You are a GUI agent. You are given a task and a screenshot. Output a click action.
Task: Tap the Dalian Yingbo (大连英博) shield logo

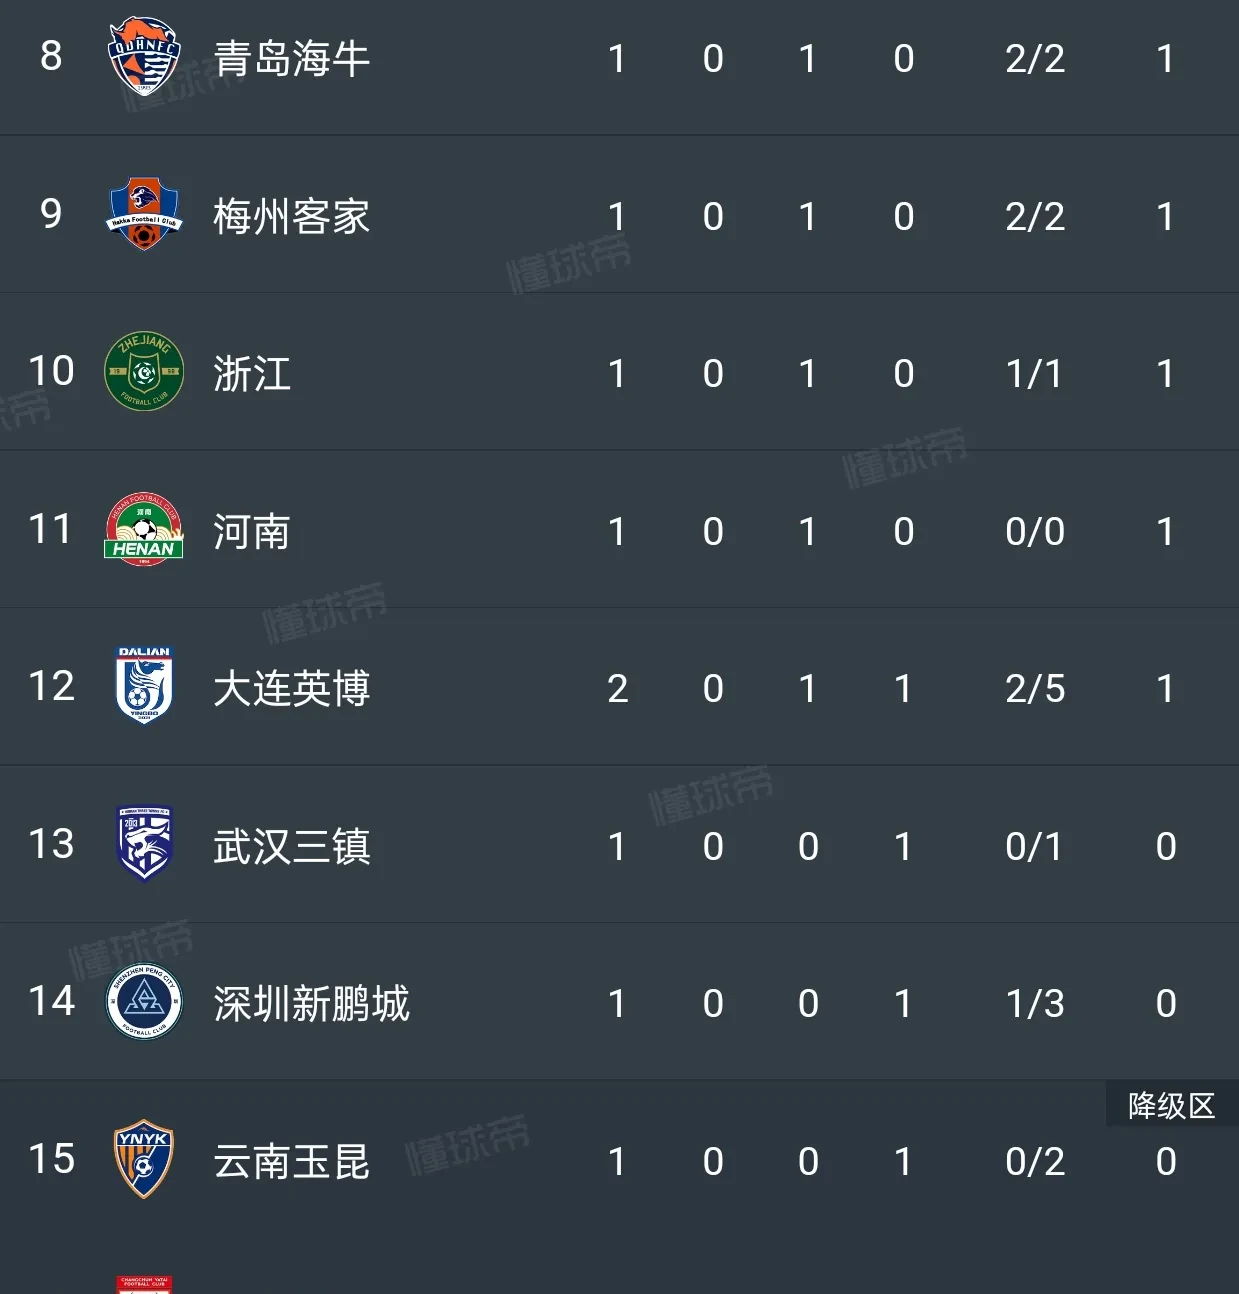[x=144, y=686]
